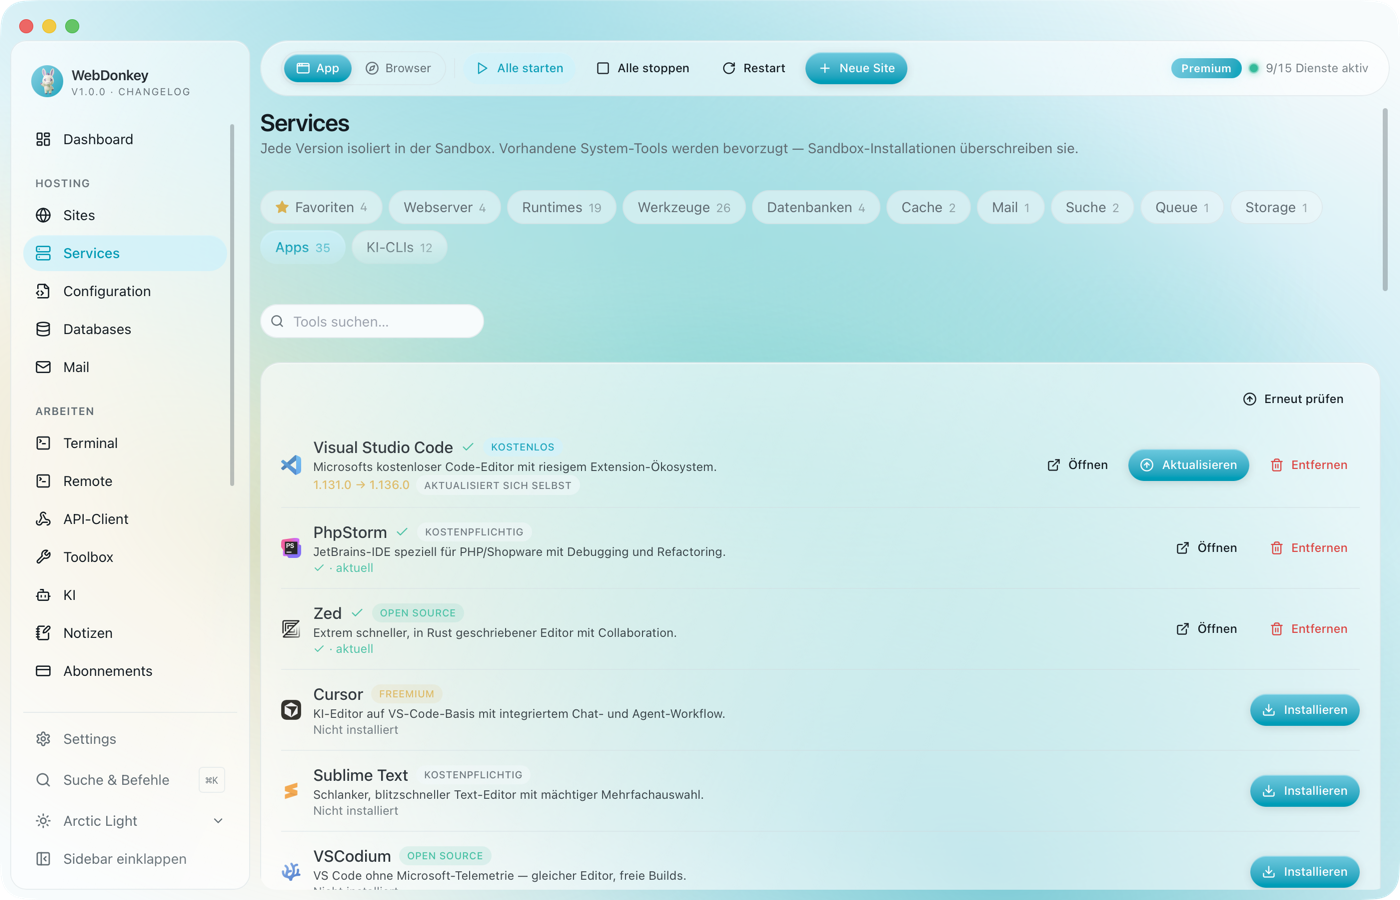The image size is (1400, 900).
Task: Click Alle starten button
Action: 520,68
